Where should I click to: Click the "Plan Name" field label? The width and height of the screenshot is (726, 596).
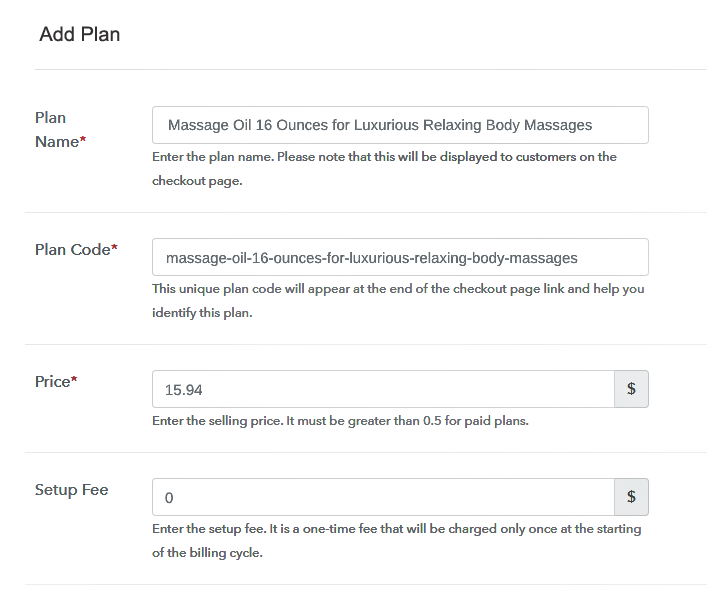point(57,130)
